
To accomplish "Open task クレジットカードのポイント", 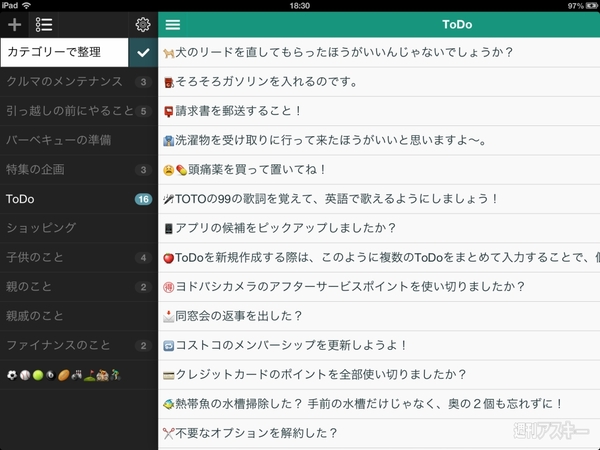I will (379, 375).
